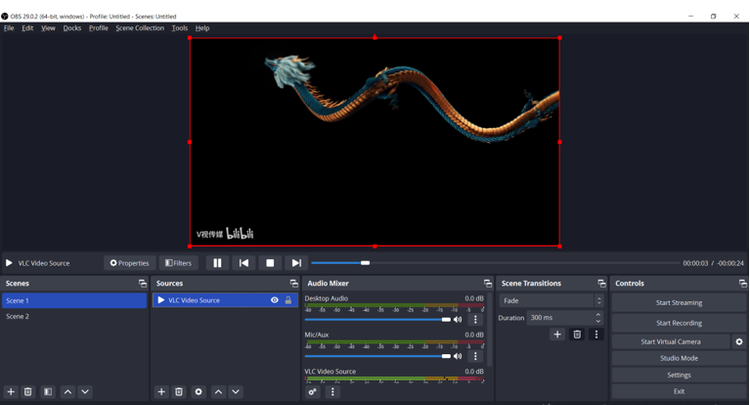Add a new scene with plus icon
750x405 pixels.
pyautogui.click(x=11, y=392)
